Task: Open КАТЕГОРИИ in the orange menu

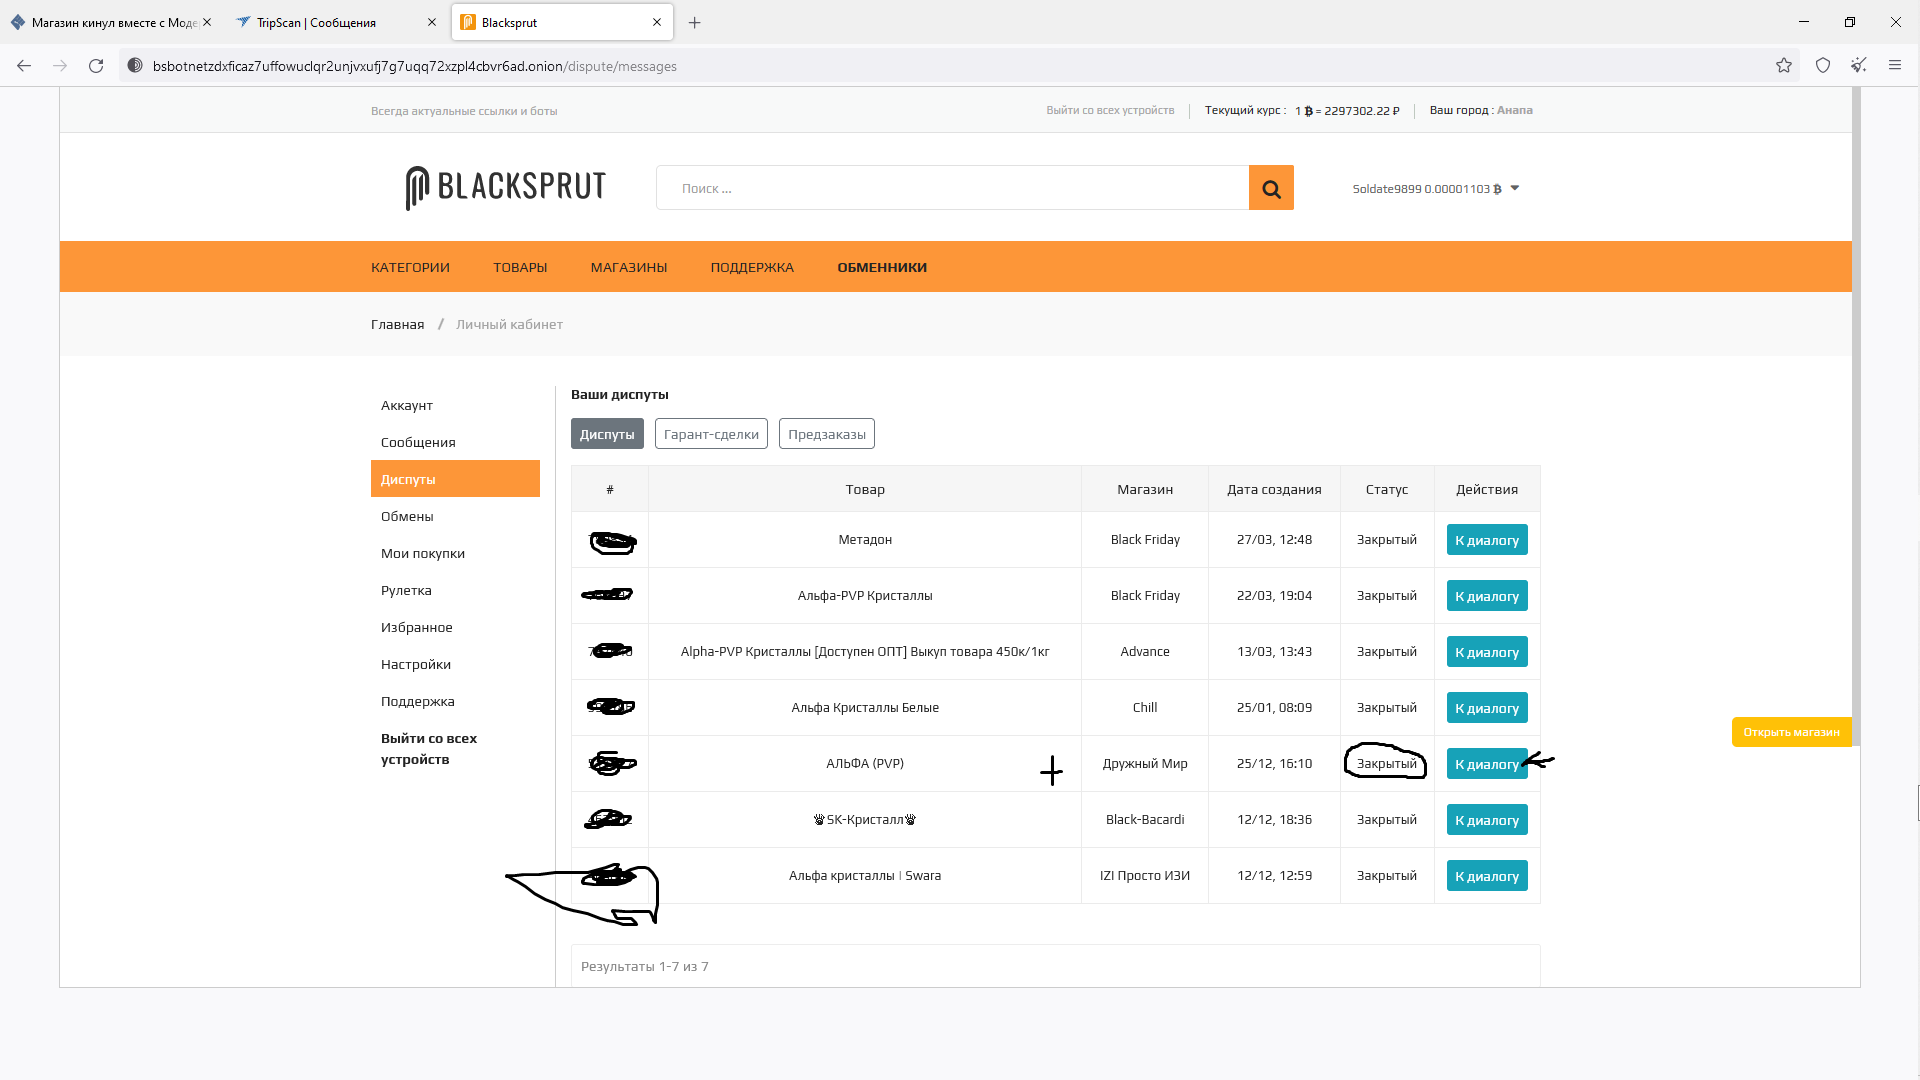Action: pyautogui.click(x=410, y=267)
